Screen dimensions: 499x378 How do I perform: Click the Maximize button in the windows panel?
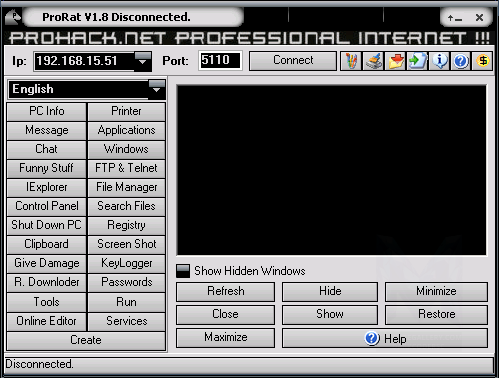226,337
